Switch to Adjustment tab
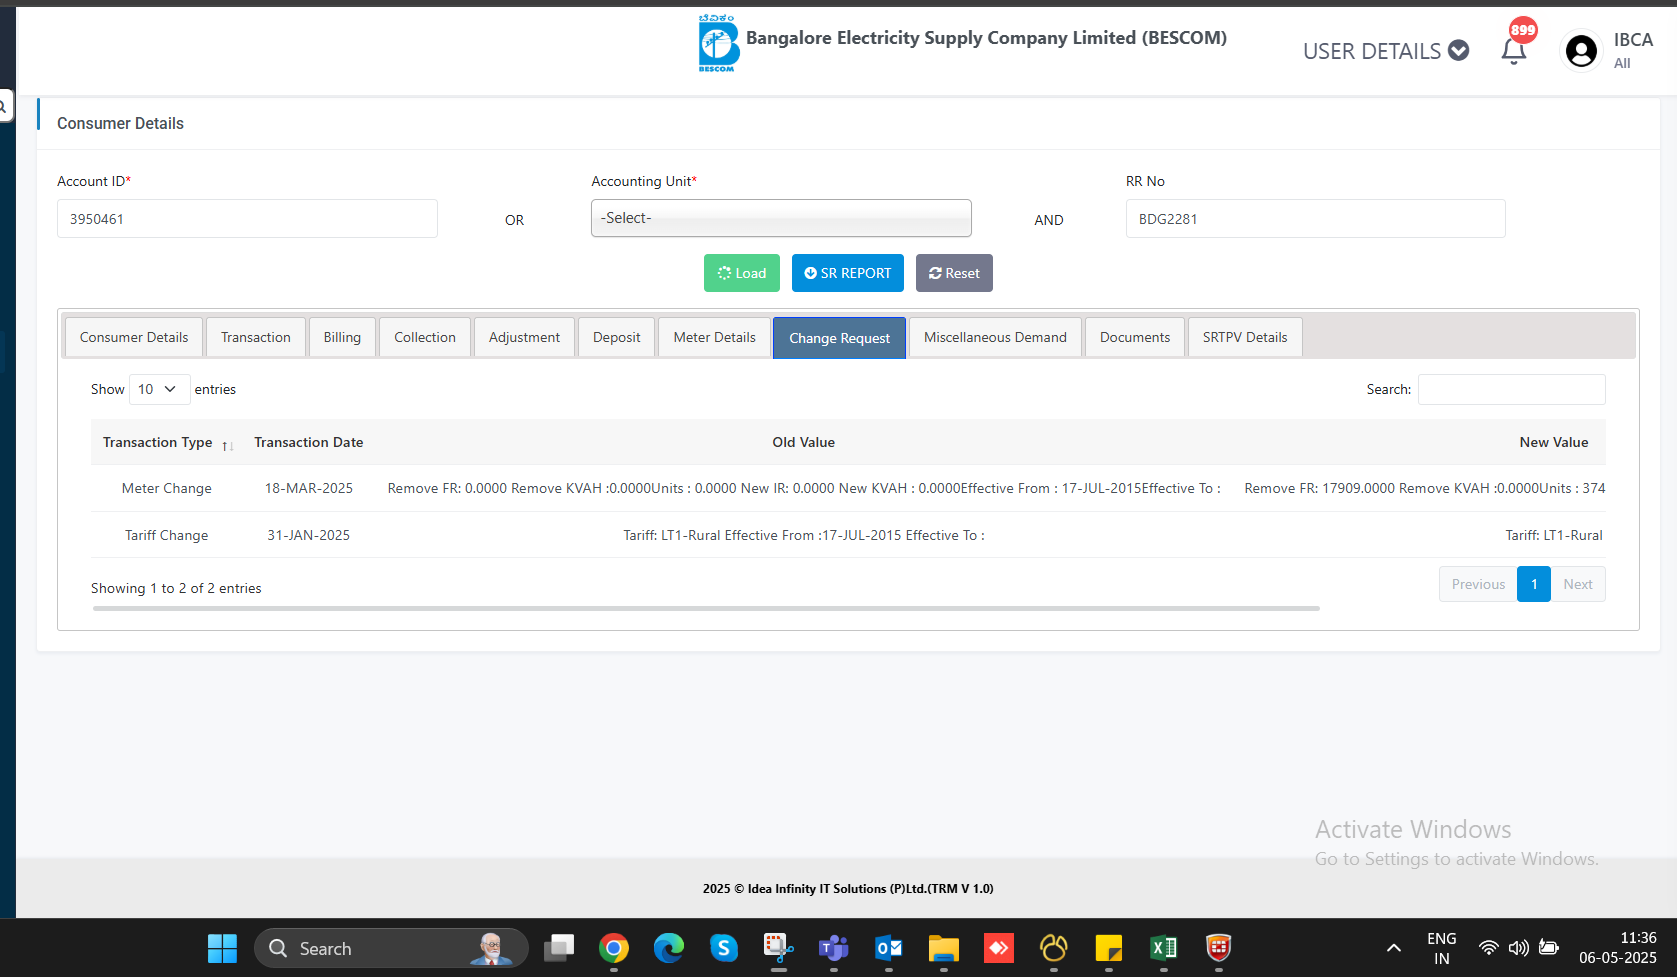 coord(524,337)
